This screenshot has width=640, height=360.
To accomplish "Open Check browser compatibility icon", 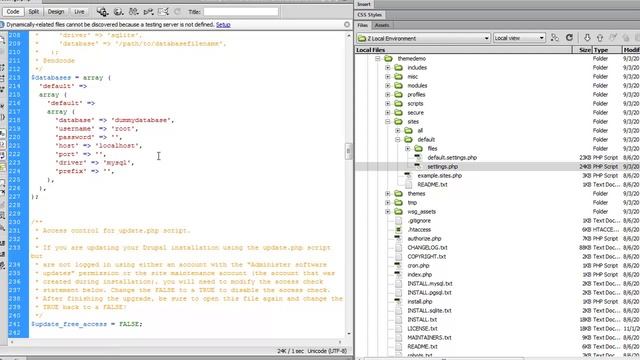I will [163, 12].
